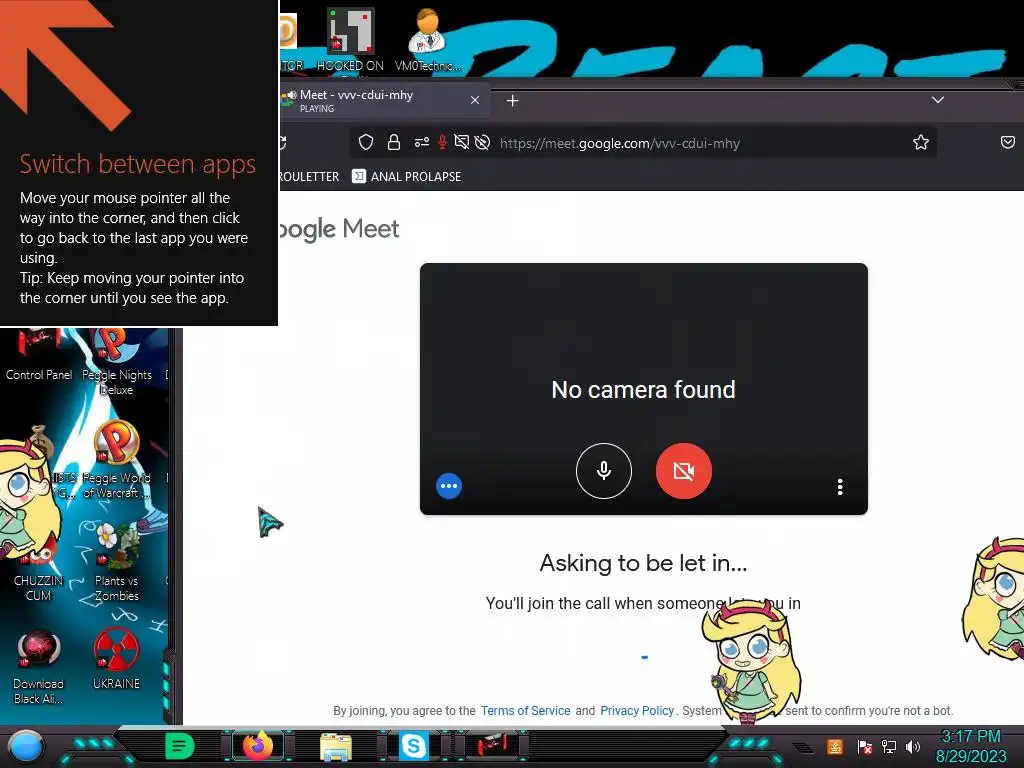Open Skype from the taskbar
Image resolution: width=1024 pixels, height=768 pixels.
[x=413, y=746]
